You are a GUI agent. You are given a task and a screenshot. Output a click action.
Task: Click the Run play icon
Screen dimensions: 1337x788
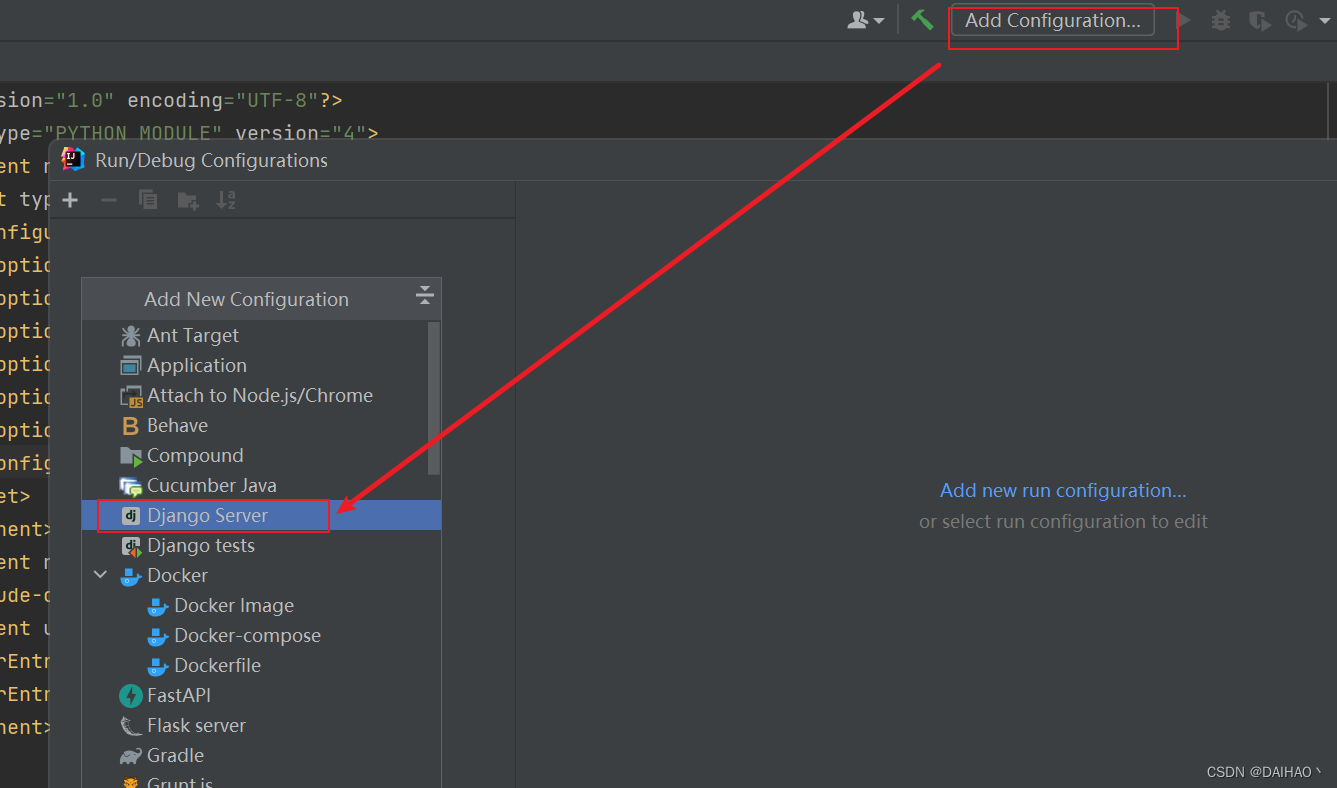(x=1184, y=20)
